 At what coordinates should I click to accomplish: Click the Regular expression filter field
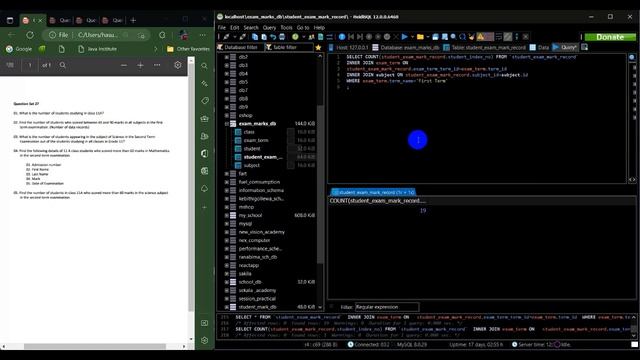(x=387, y=307)
